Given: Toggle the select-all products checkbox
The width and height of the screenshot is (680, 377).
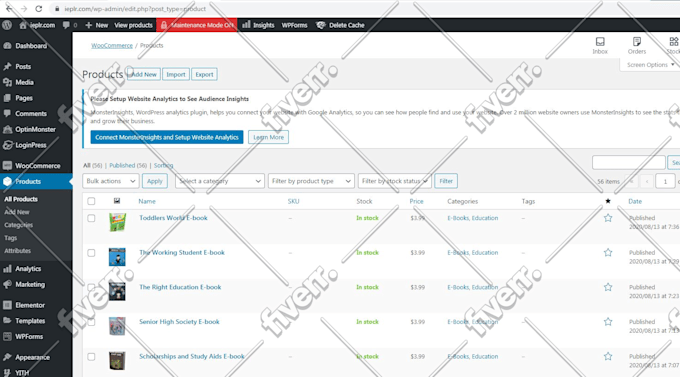Looking at the screenshot, I should (91, 201).
